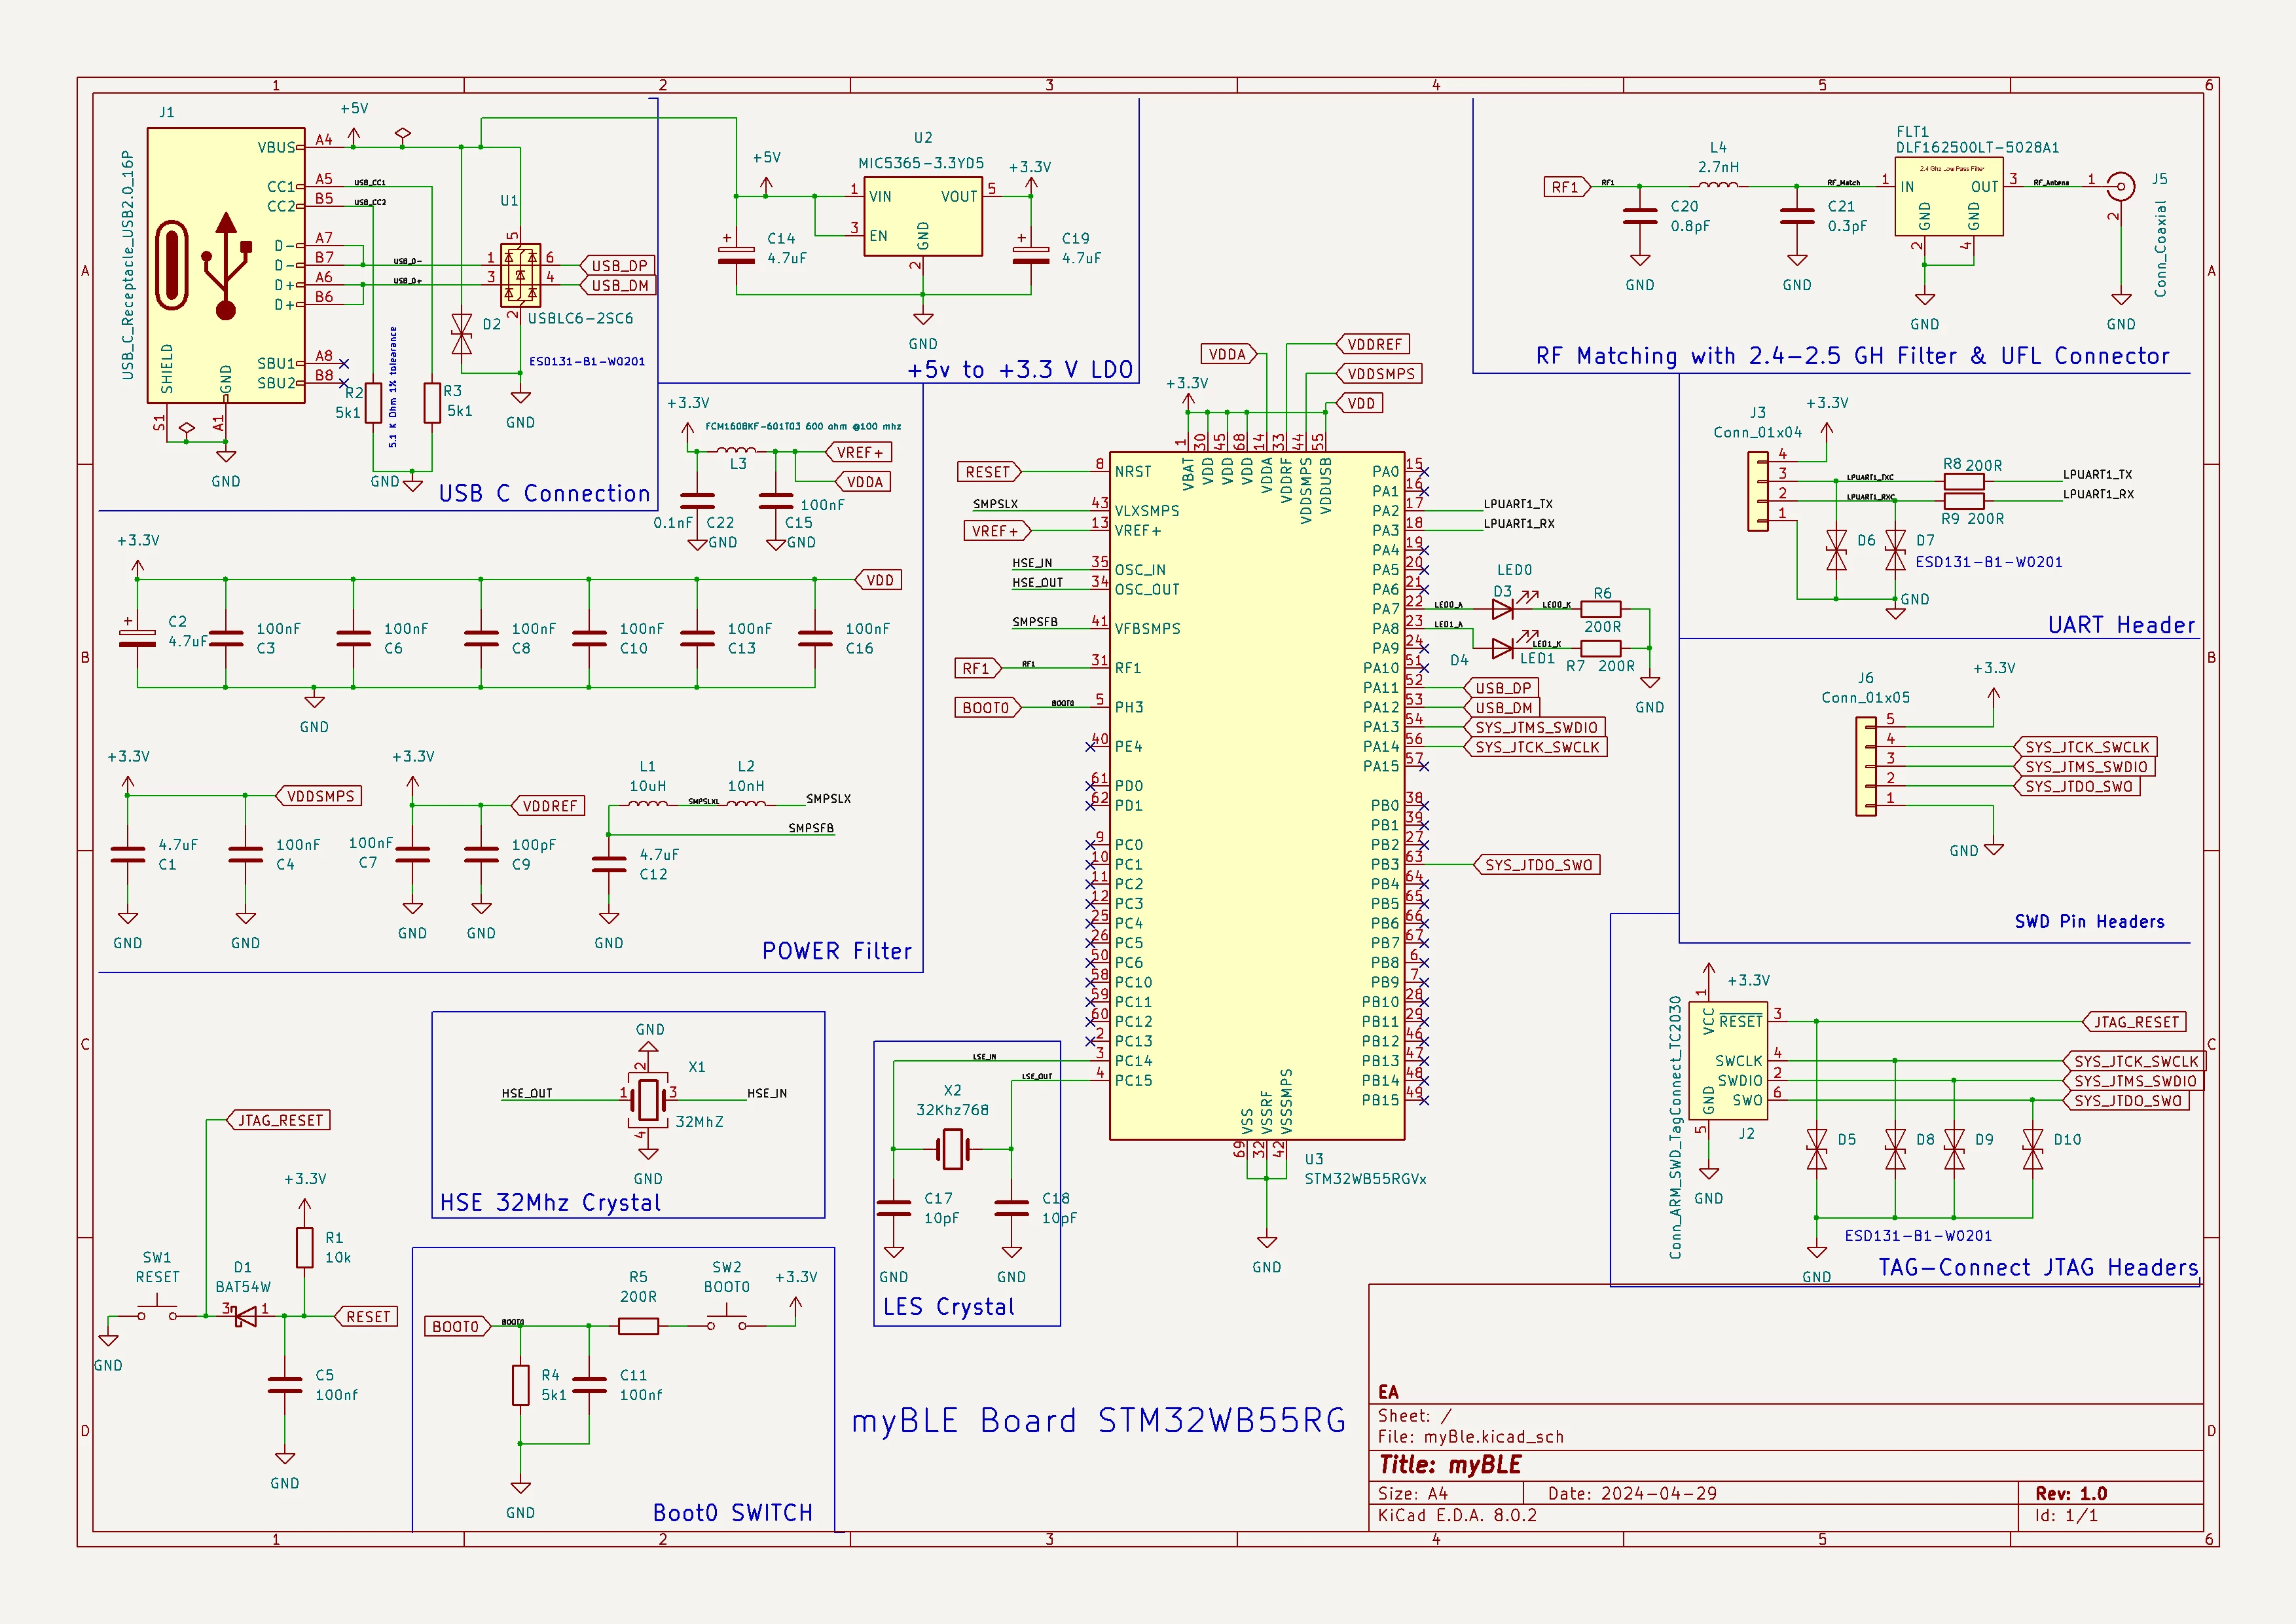Viewport: 2296px width, 1624px height.
Task: Select the LED resistor R6
Action: tap(1601, 608)
